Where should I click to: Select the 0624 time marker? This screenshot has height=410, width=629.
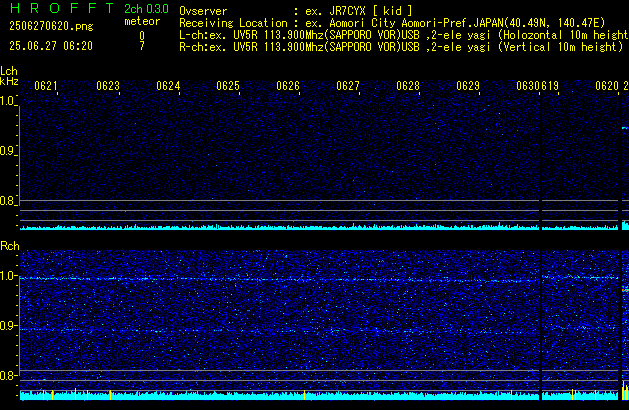coord(168,86)
